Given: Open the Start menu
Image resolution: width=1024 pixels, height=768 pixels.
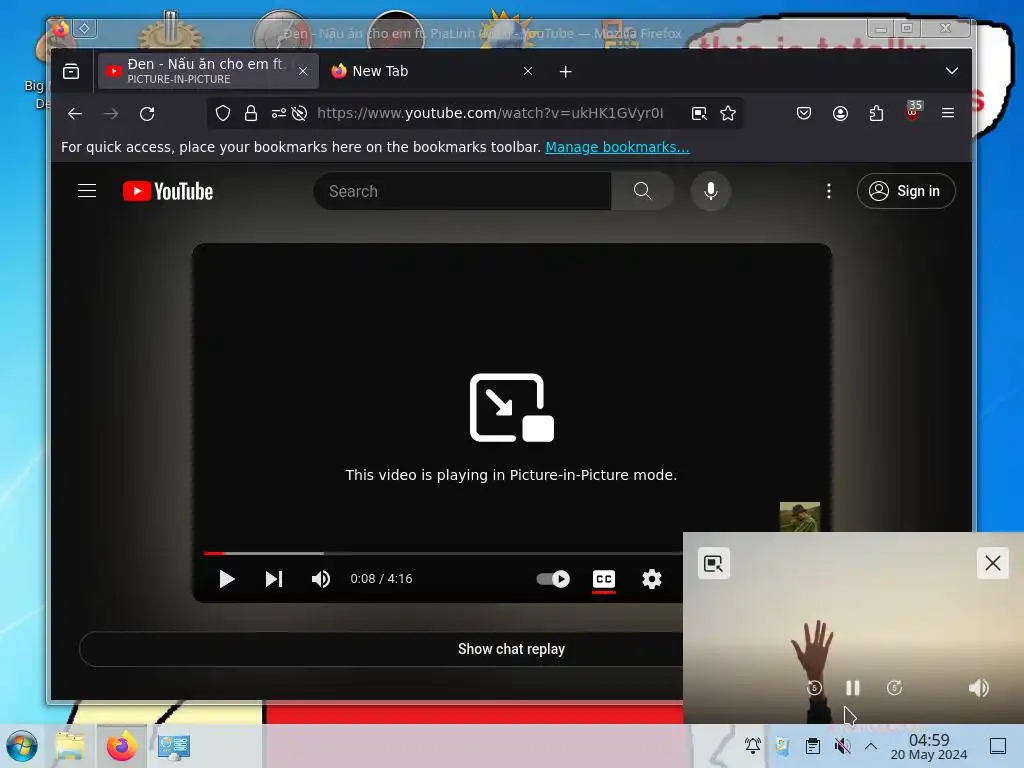Looking at the screenshot, I should point(22,746).
